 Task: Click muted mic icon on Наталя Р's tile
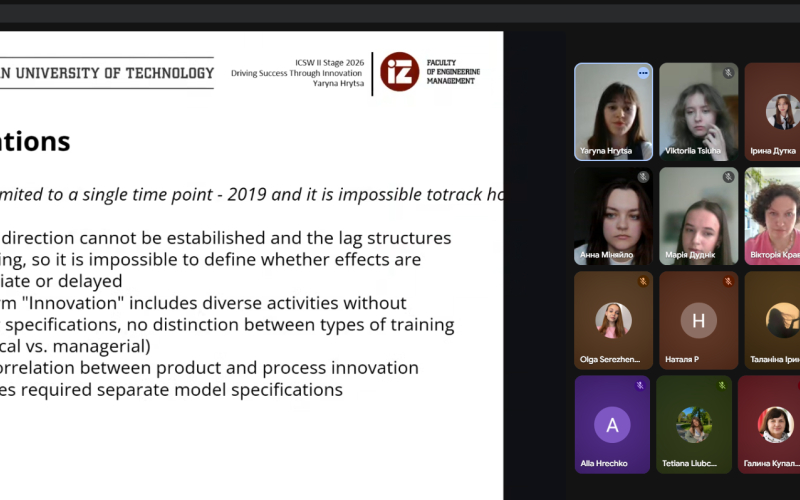pos(728,281)
